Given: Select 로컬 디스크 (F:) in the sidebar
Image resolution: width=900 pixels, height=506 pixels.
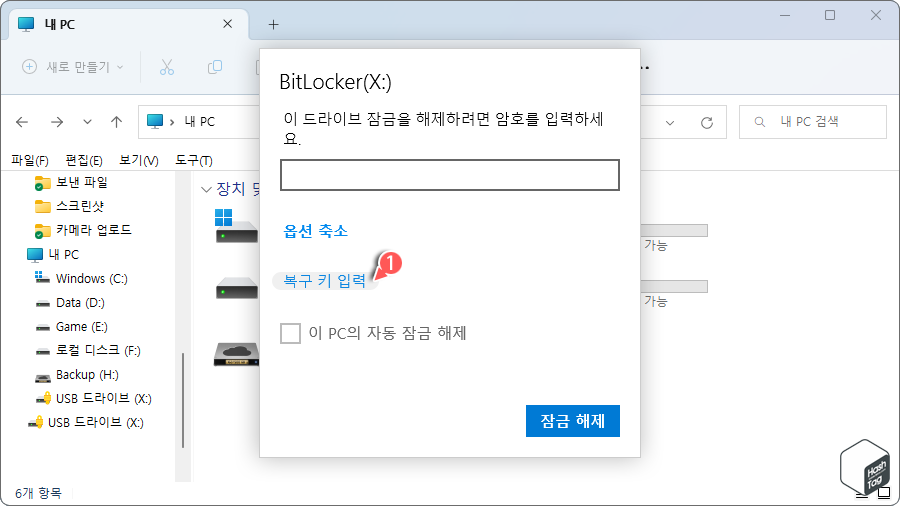Looking at the screenshot, I should click(98, 351).
